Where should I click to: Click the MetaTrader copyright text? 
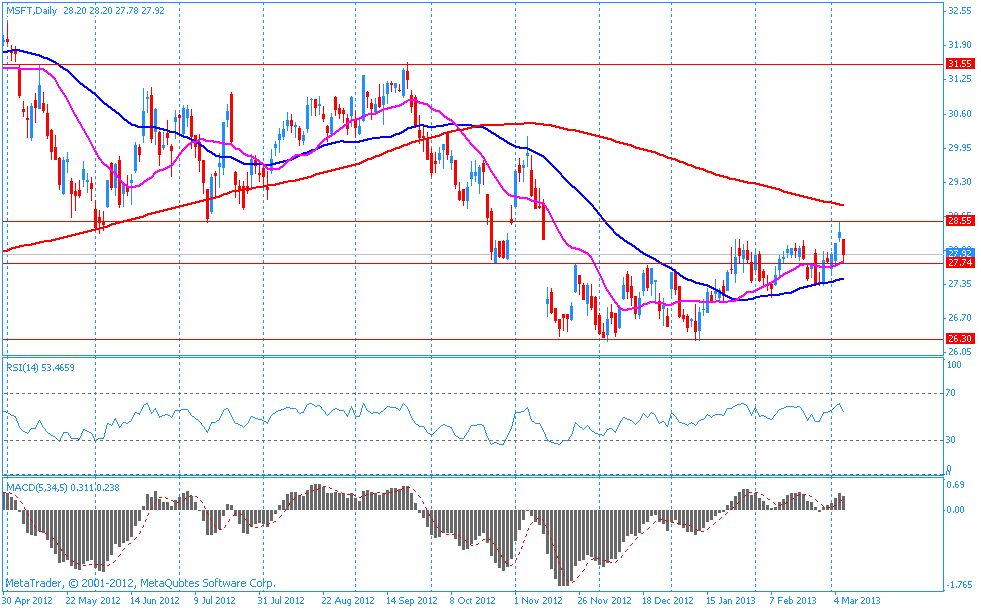139,582
